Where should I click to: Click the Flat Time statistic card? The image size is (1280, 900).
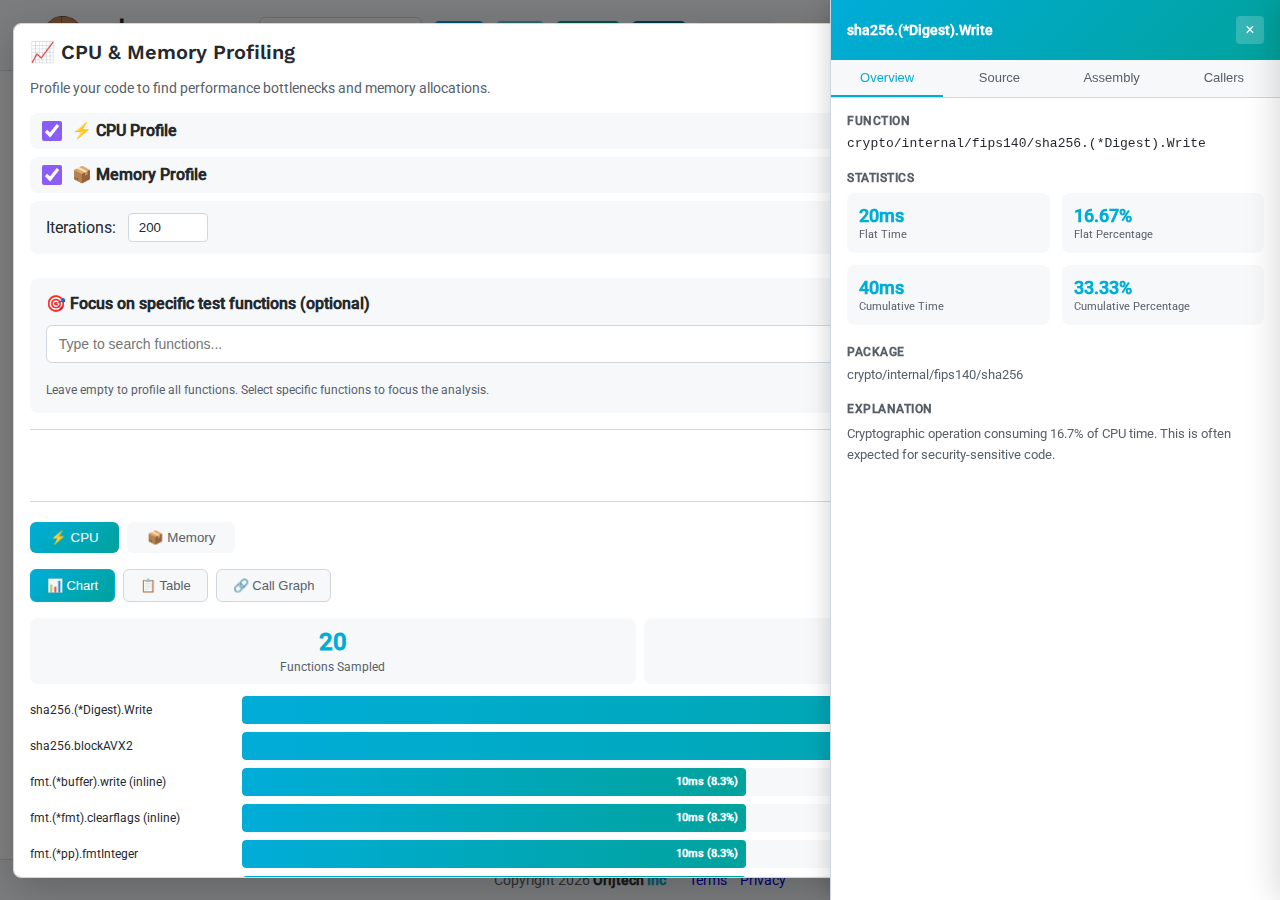pos(948,223)
